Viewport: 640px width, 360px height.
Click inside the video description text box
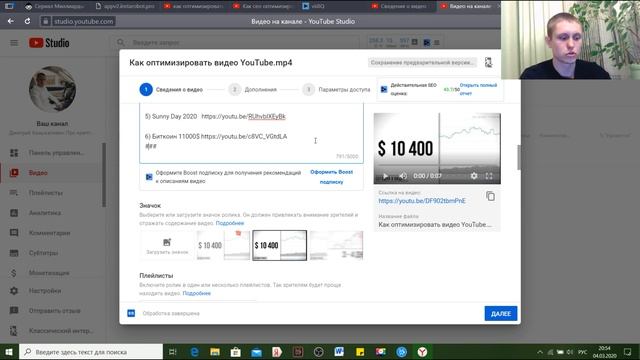[x=251, y=133]
